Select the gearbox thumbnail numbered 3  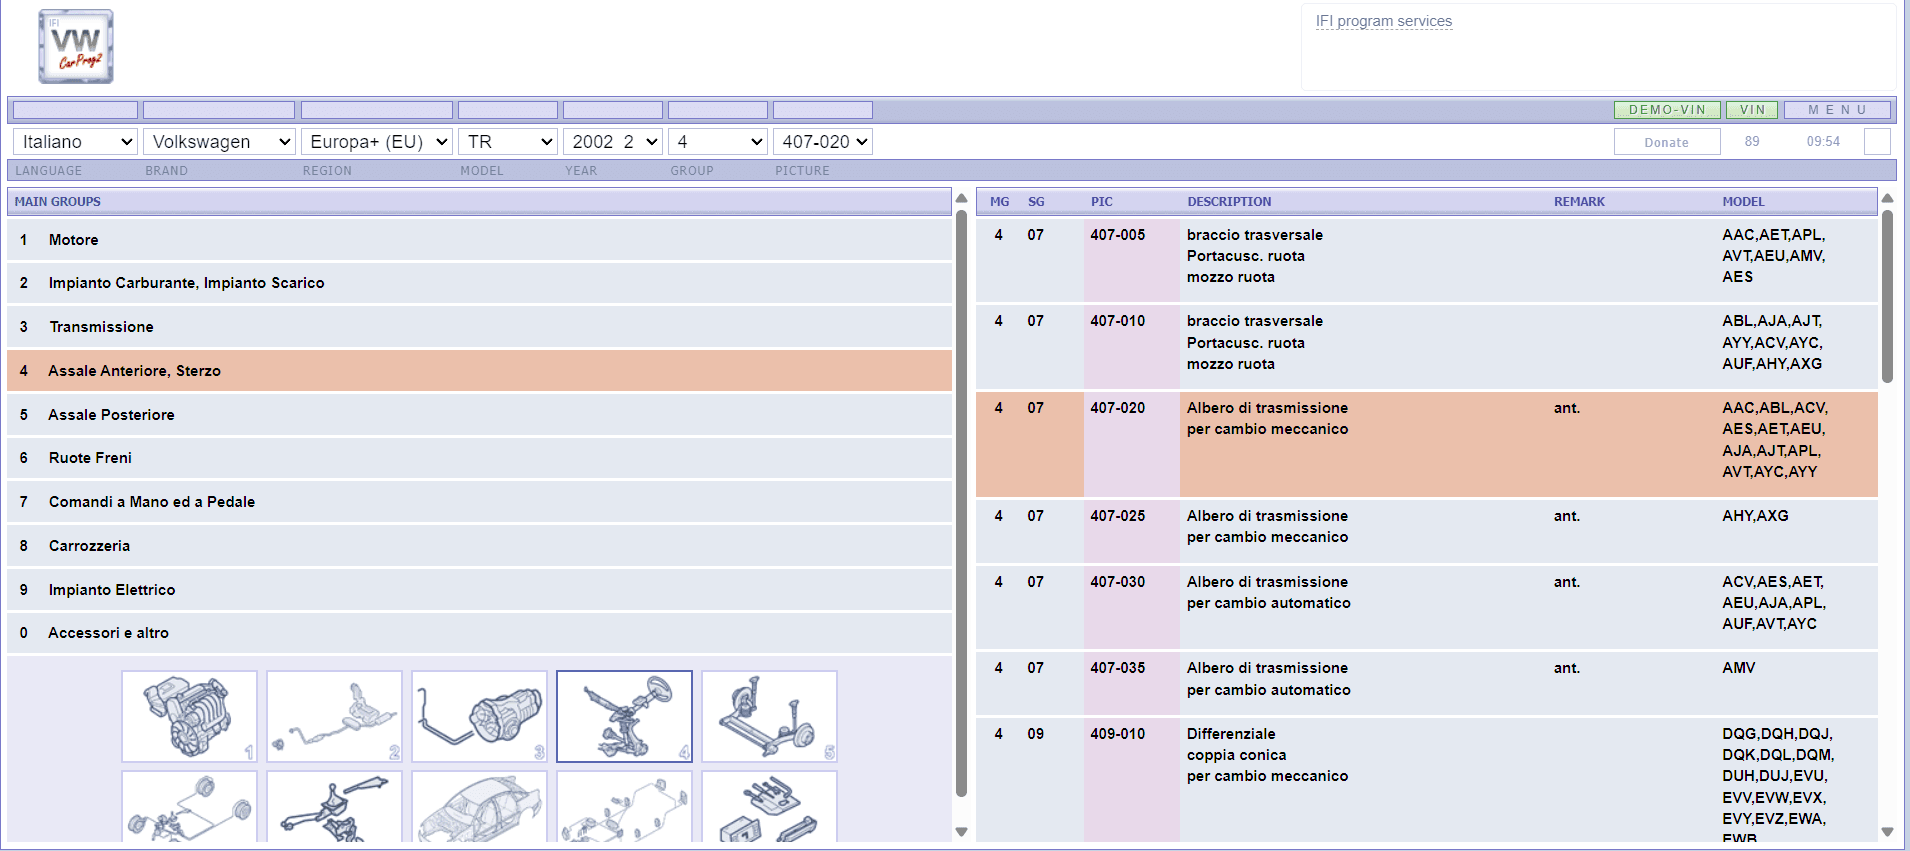[480, 716]
